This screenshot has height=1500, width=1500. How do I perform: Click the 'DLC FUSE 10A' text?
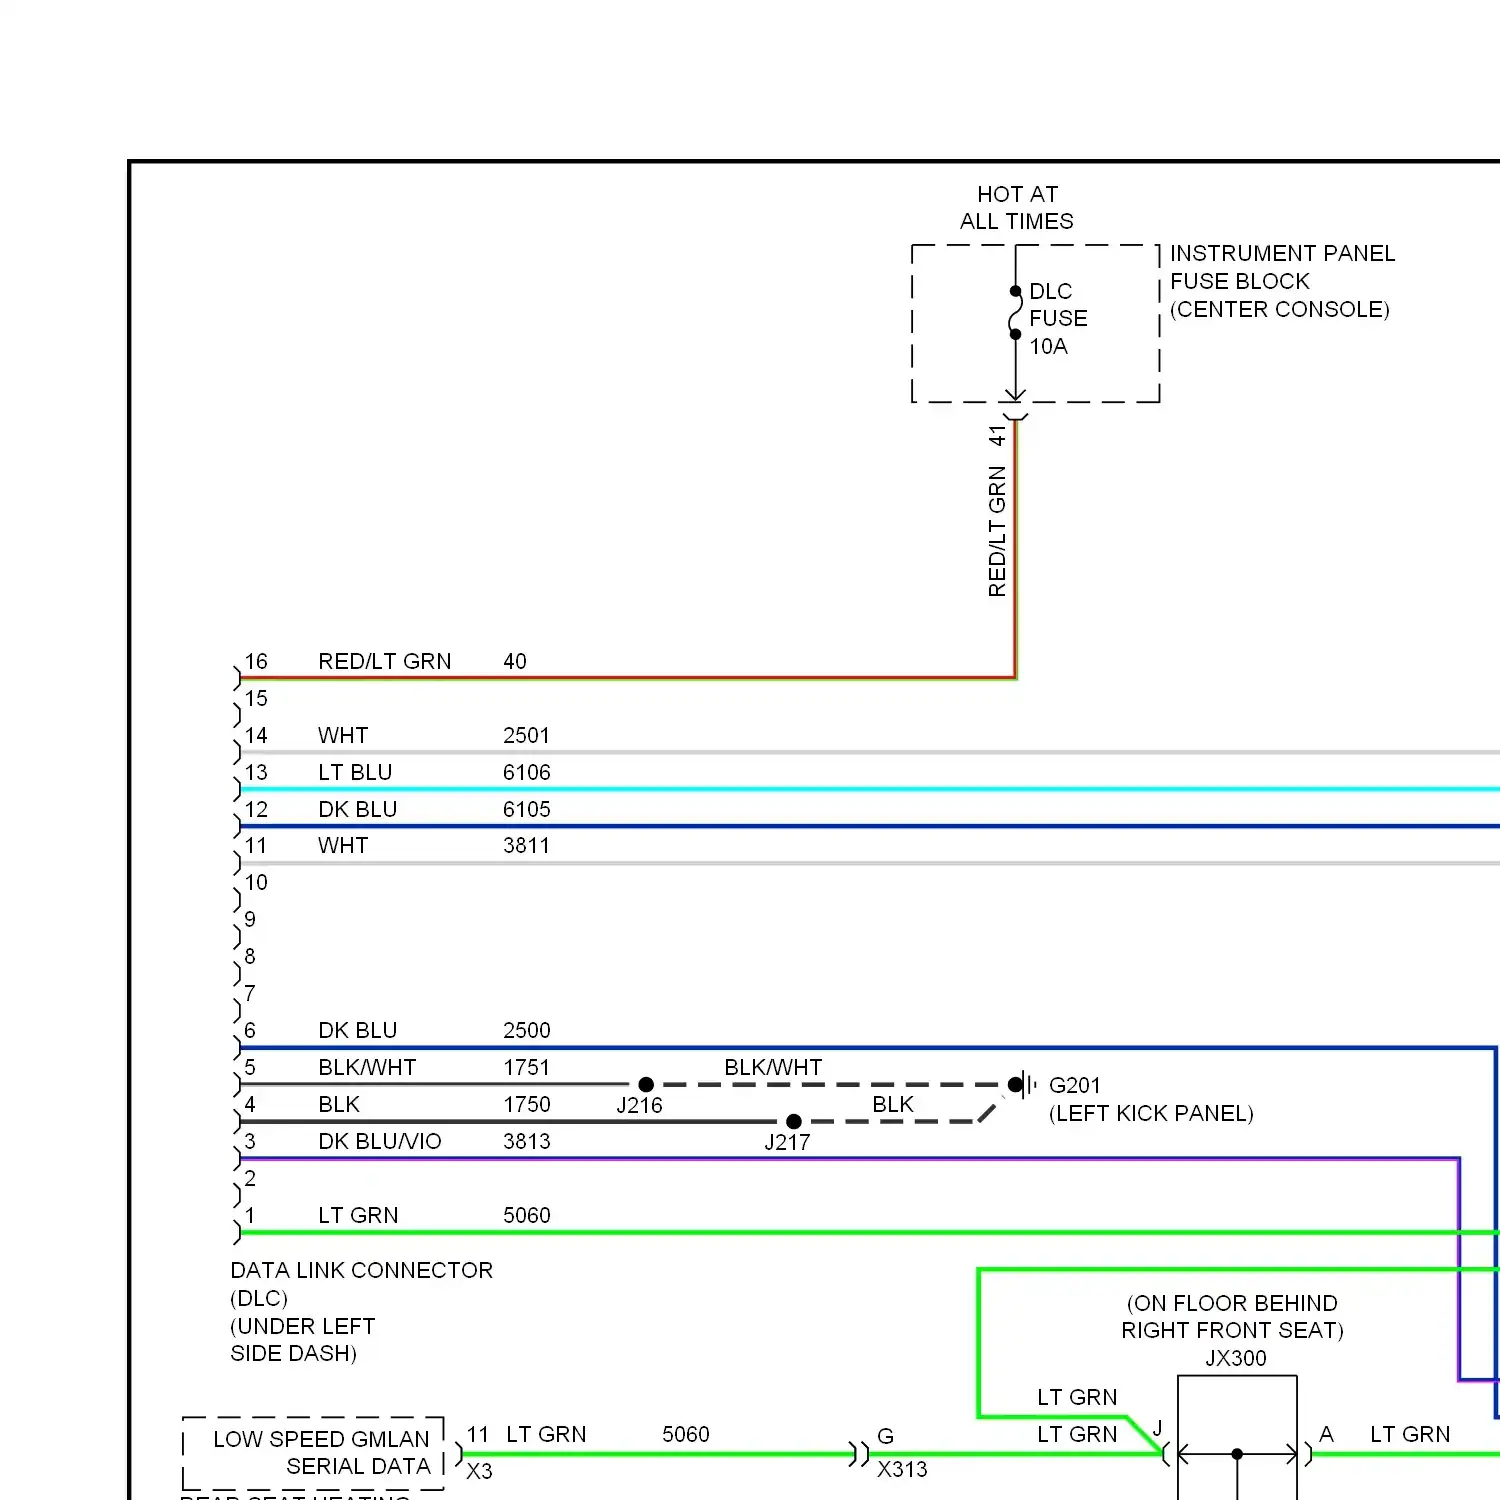coord(1058,319)
